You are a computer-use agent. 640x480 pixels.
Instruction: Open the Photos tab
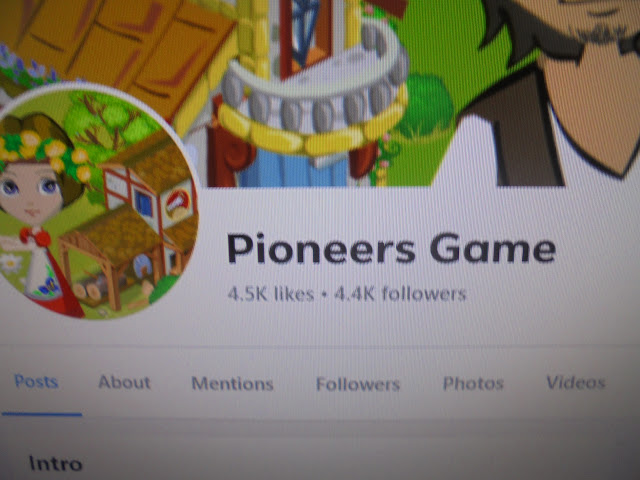(x=473, y=383)
